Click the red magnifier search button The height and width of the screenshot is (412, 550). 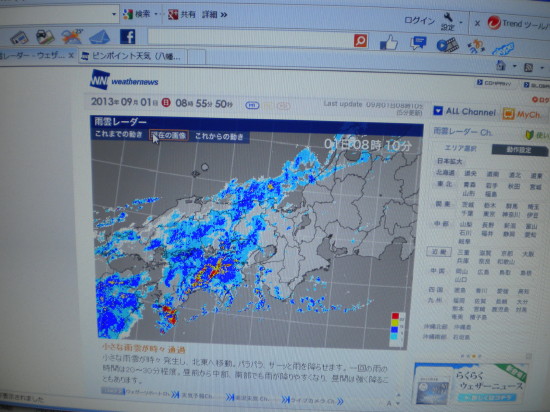(360, 40)
